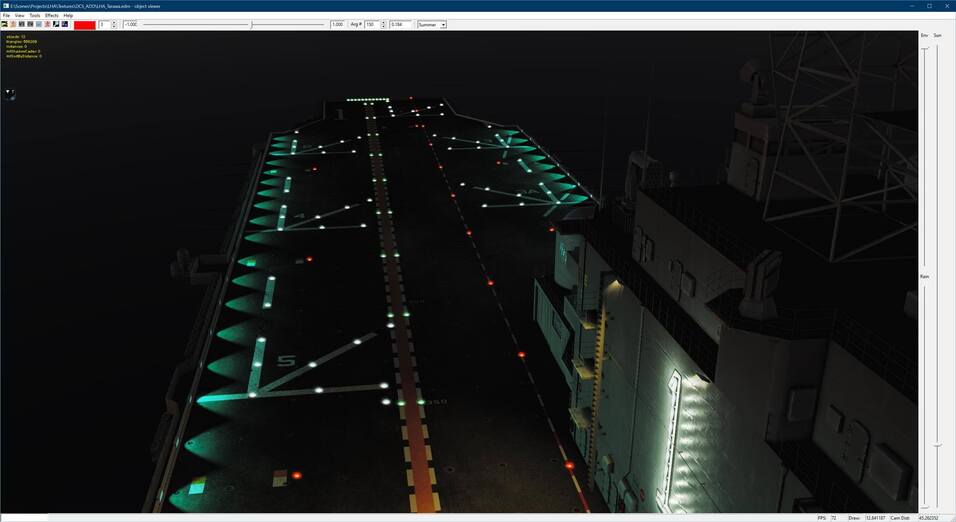
Task: Click the red color swatch in toolbar
Action: tap(85, 24)
